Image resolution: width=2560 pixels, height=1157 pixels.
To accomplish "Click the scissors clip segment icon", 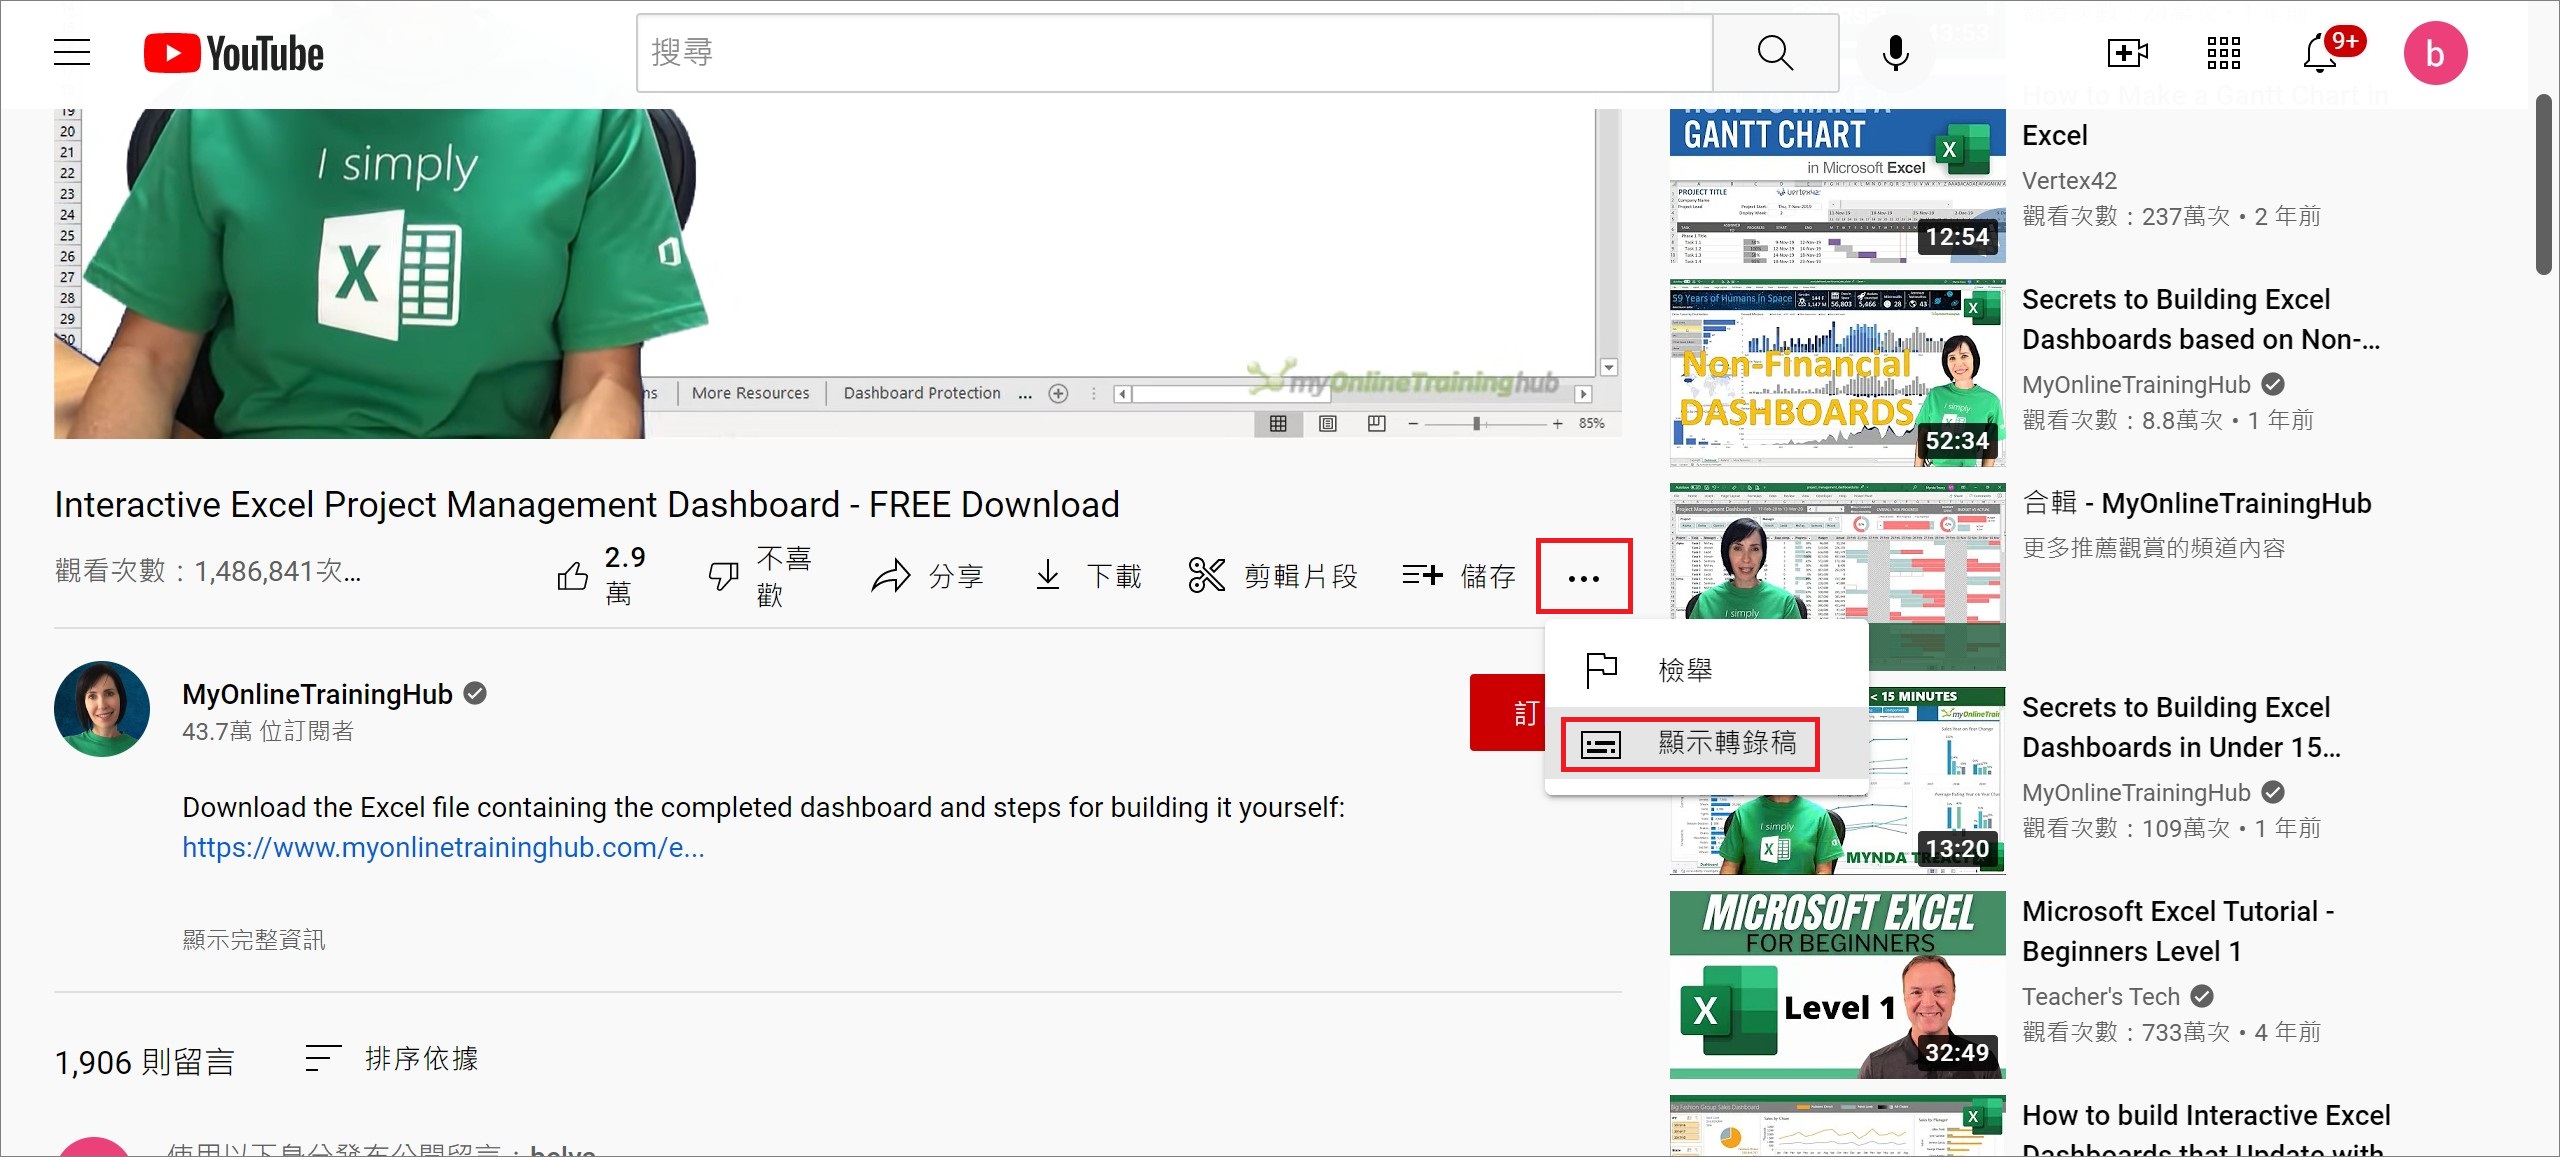I will click(1207, 576).
